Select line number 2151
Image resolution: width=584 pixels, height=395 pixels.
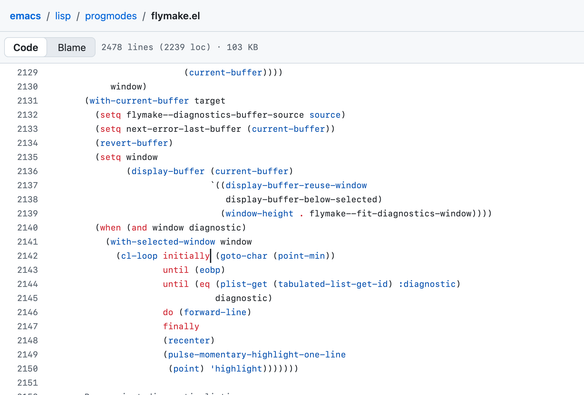[28, 383]
